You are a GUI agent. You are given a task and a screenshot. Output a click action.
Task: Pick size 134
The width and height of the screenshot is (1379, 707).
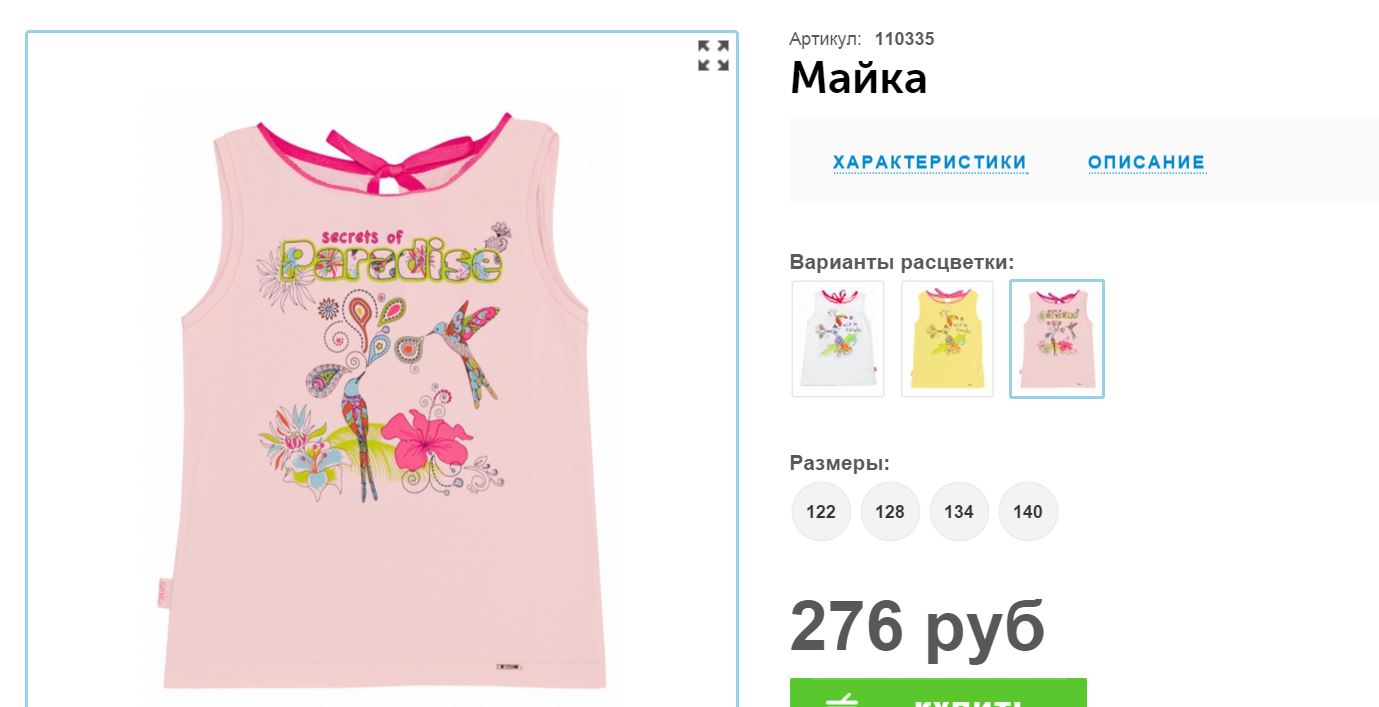[959, 511]
